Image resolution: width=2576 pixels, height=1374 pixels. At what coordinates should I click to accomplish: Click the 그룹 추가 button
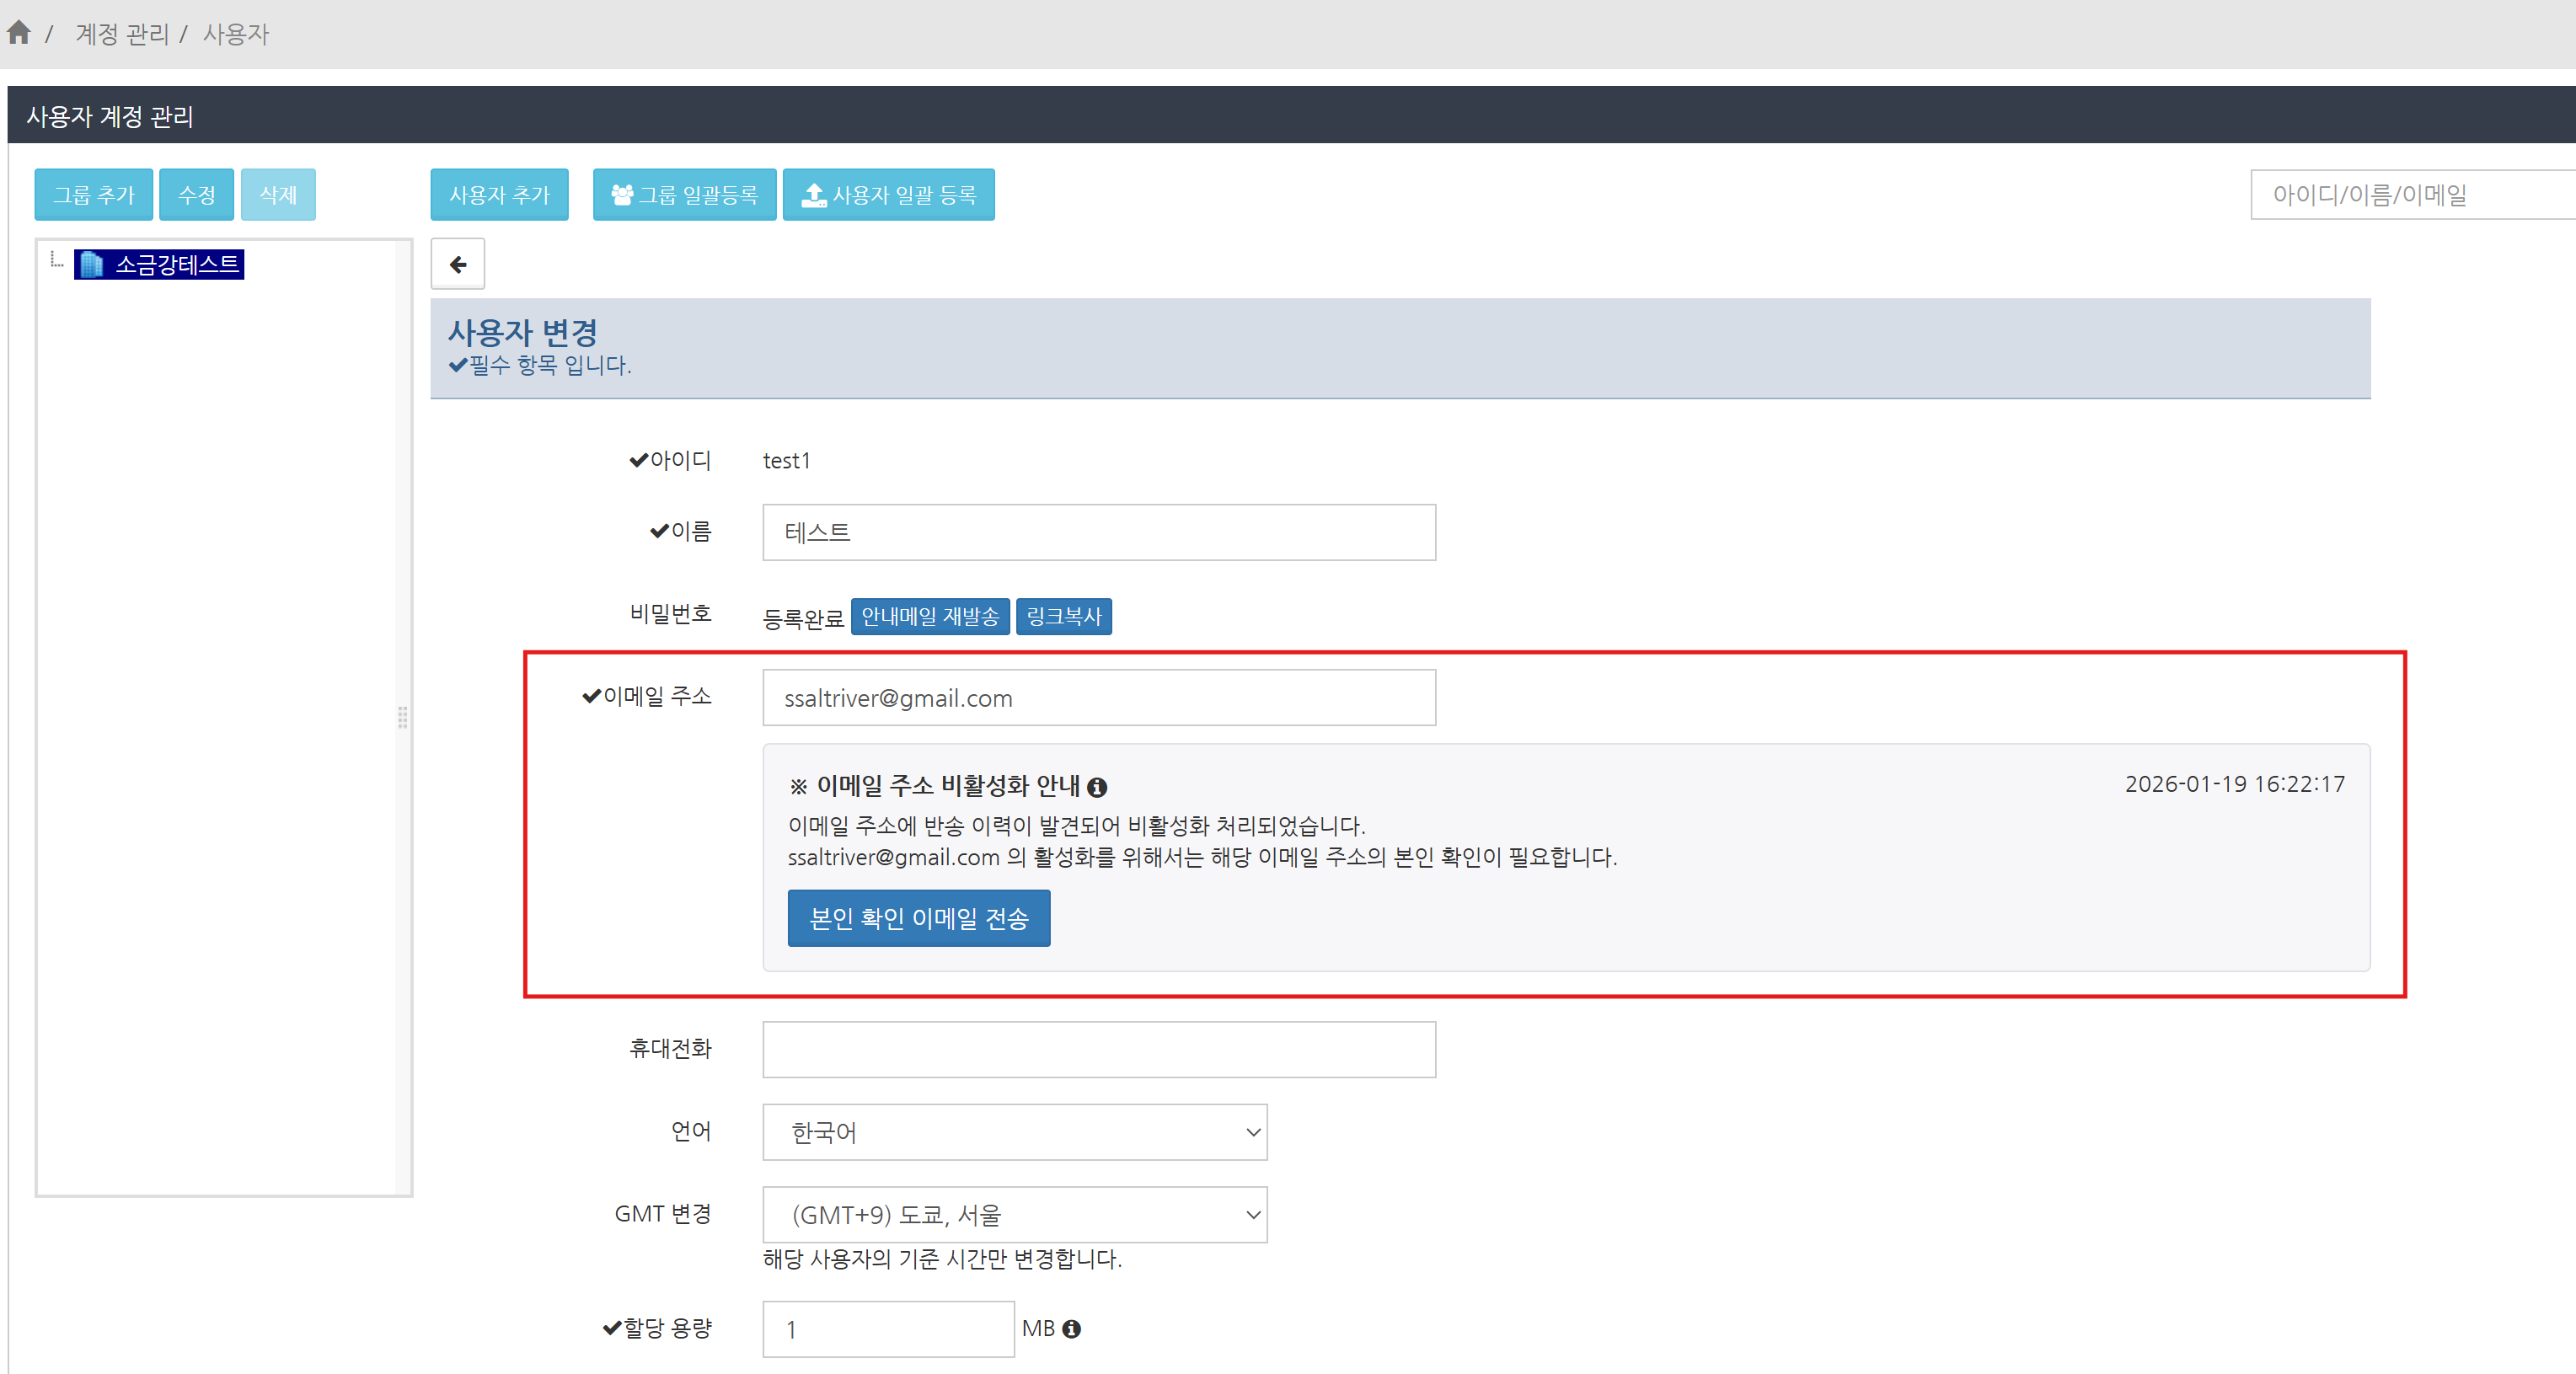point(93,194)
